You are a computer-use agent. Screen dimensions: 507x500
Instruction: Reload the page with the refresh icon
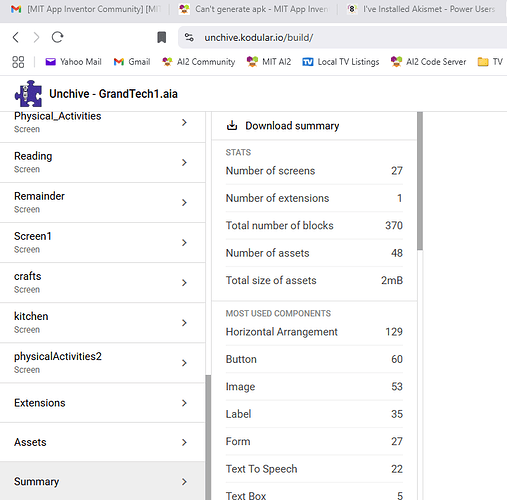pyautogui.click(x=57, y=37)
